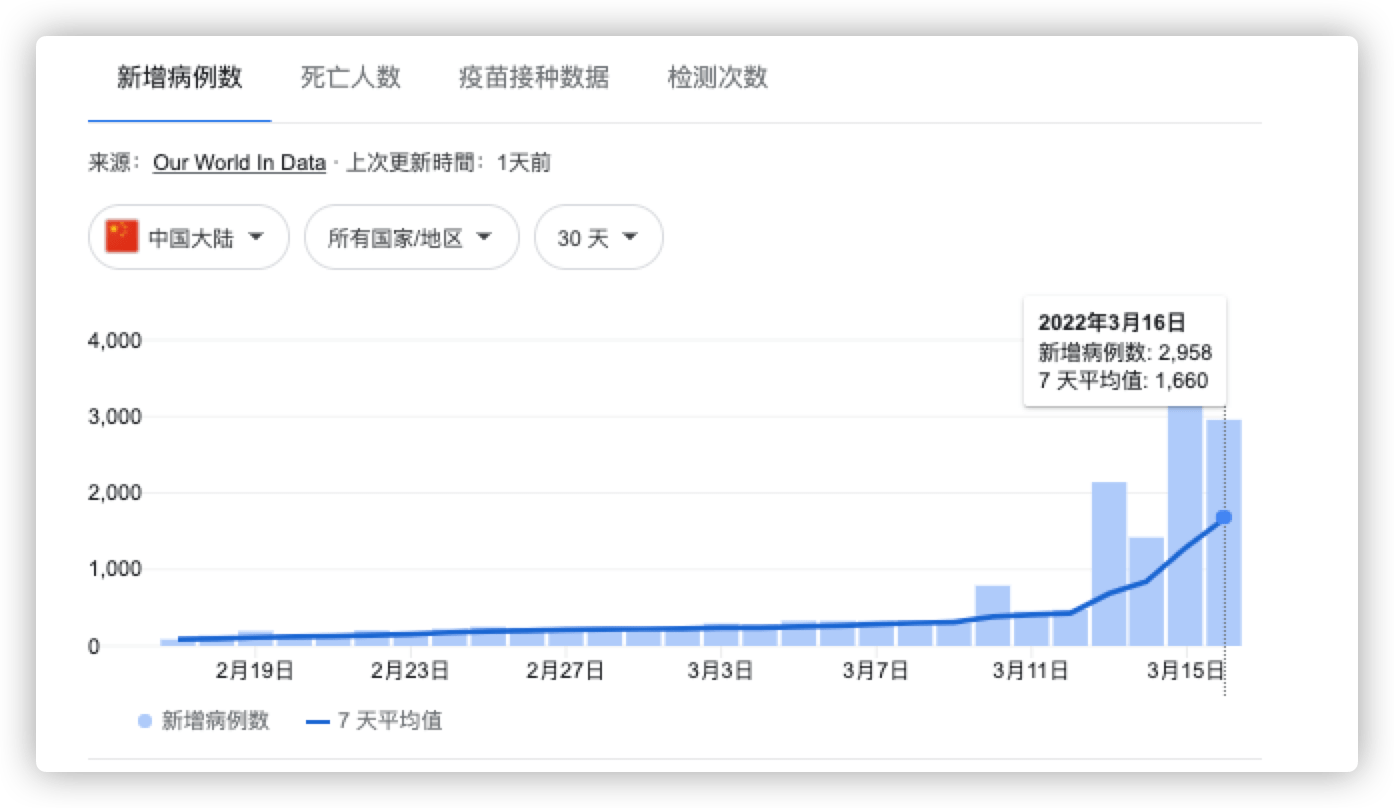This screenshot has height=808, width=1394.
Task: Select the 3月16日 bar in the chart
Action: pyautogui.click(x=1224, y=533)
